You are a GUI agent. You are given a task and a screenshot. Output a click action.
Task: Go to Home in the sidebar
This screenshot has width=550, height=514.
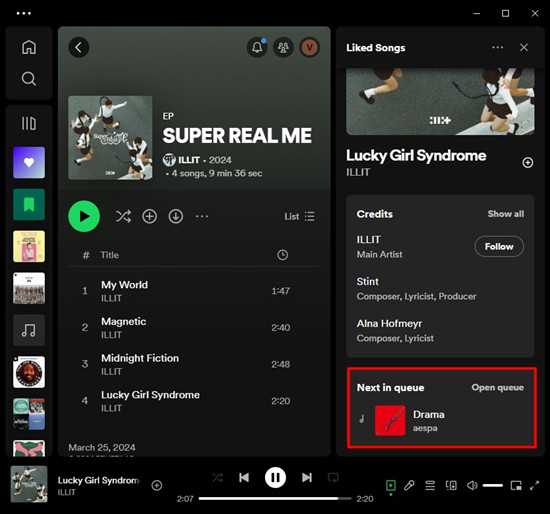point(29,47)
